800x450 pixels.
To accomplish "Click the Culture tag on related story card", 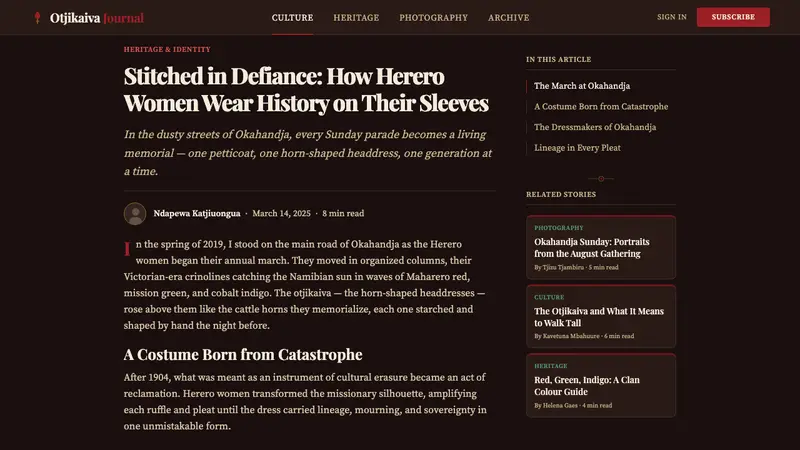I will point(549,297).
